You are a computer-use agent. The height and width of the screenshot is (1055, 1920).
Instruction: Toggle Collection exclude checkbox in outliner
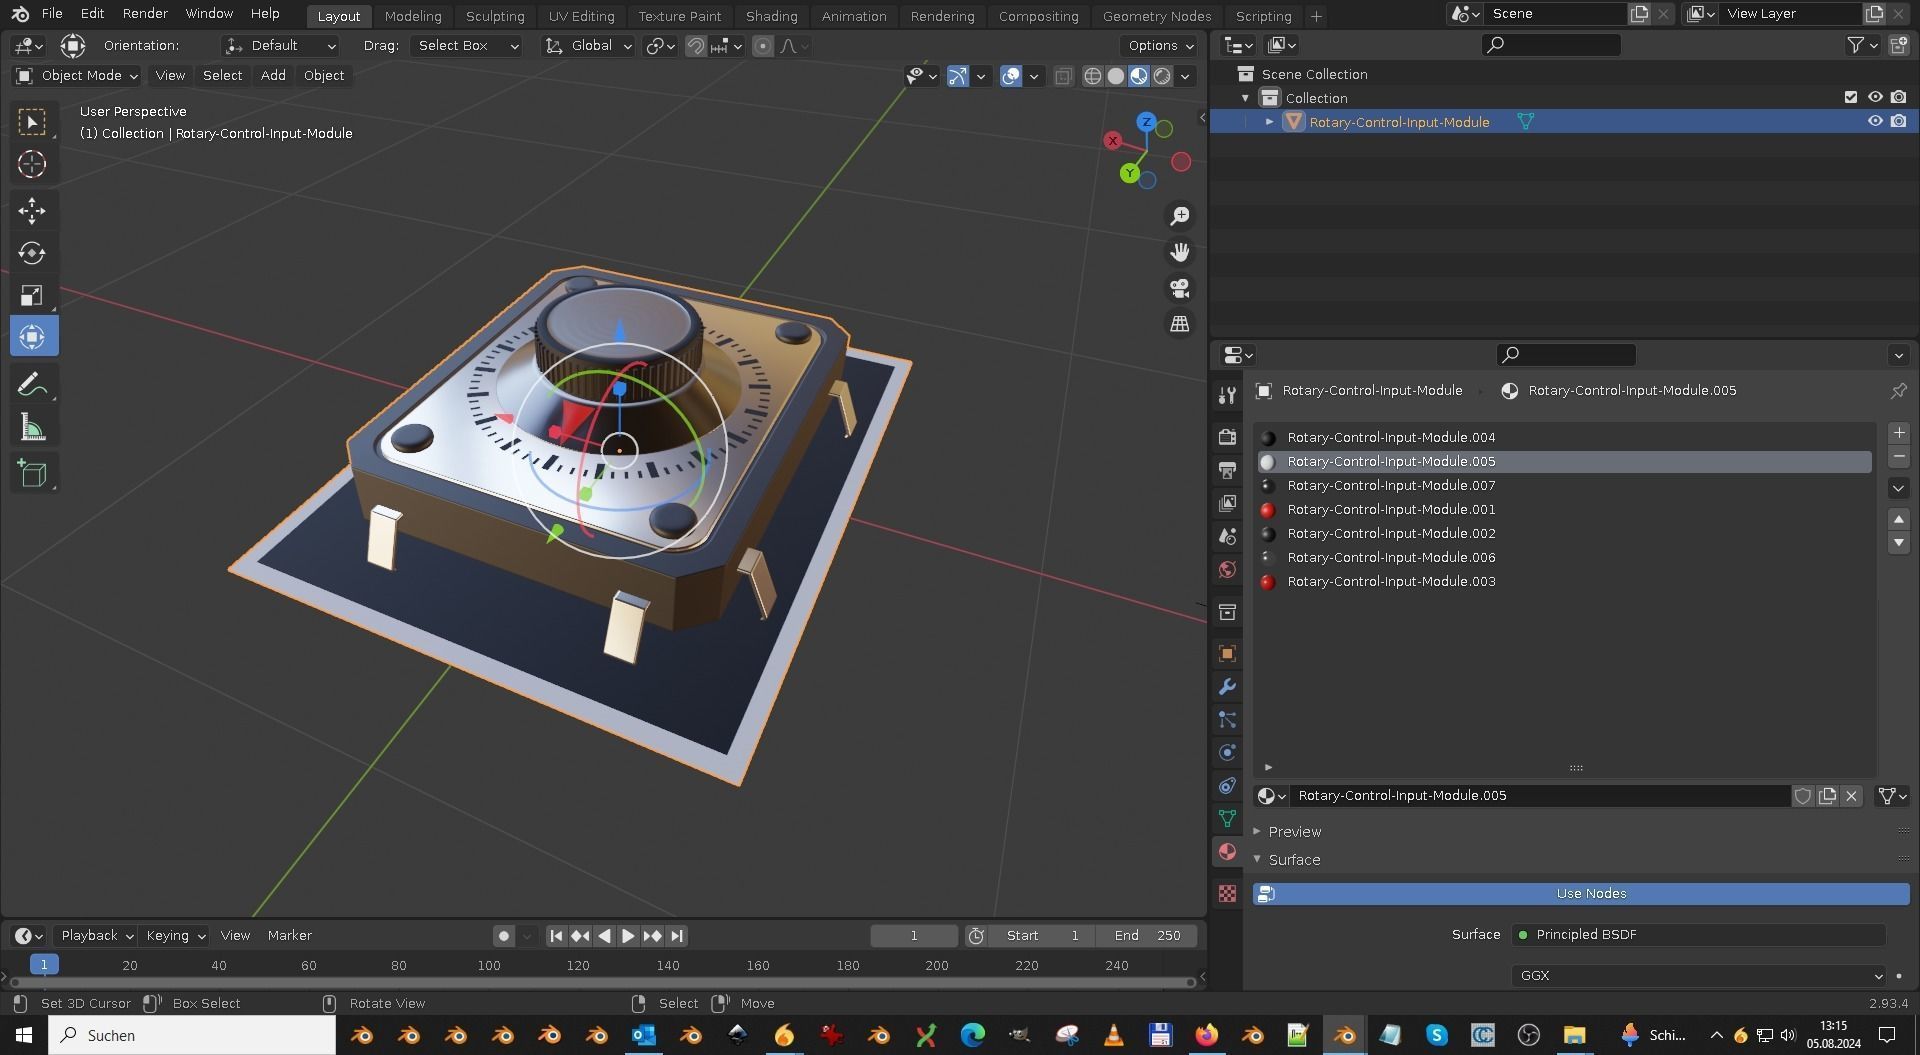1850,97
